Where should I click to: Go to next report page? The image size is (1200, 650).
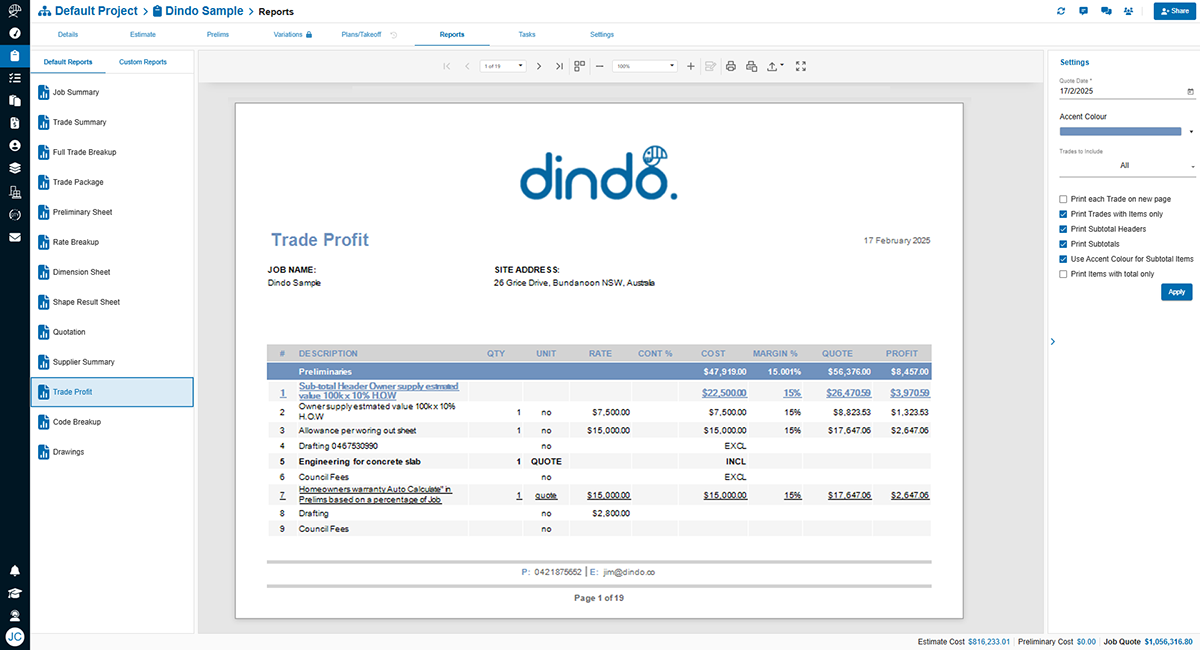click(539, 66)
